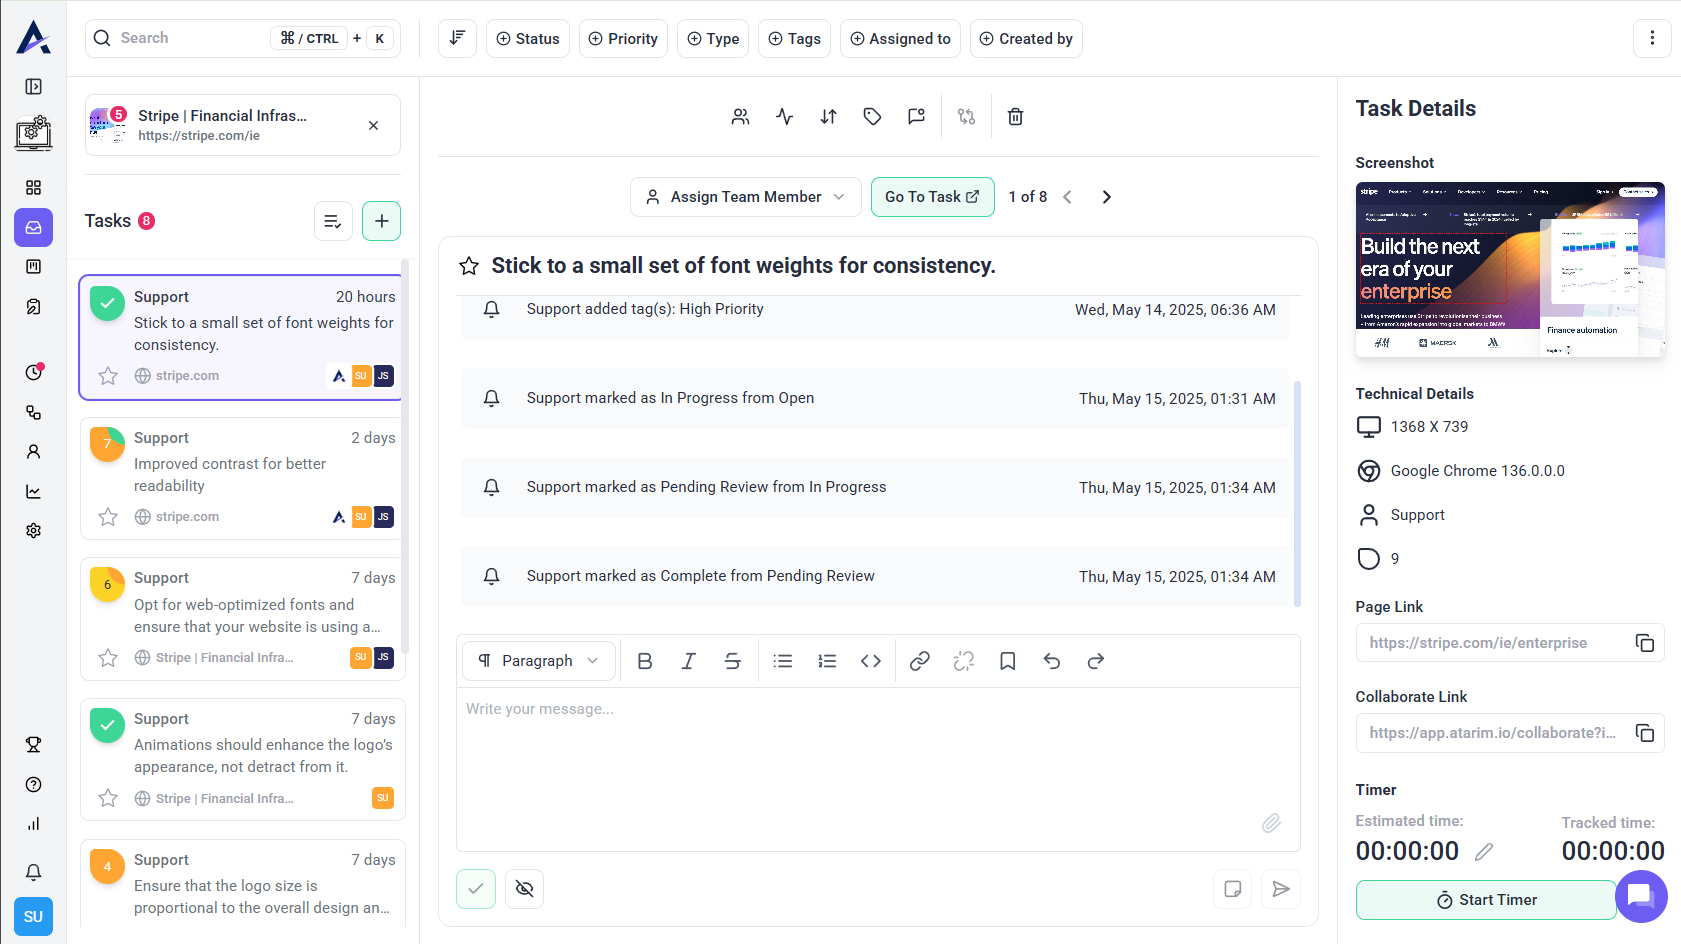This screenshot has height=944, width=1681.
Task: Open the time clock icon in sidebar
Action: [33, 372]
